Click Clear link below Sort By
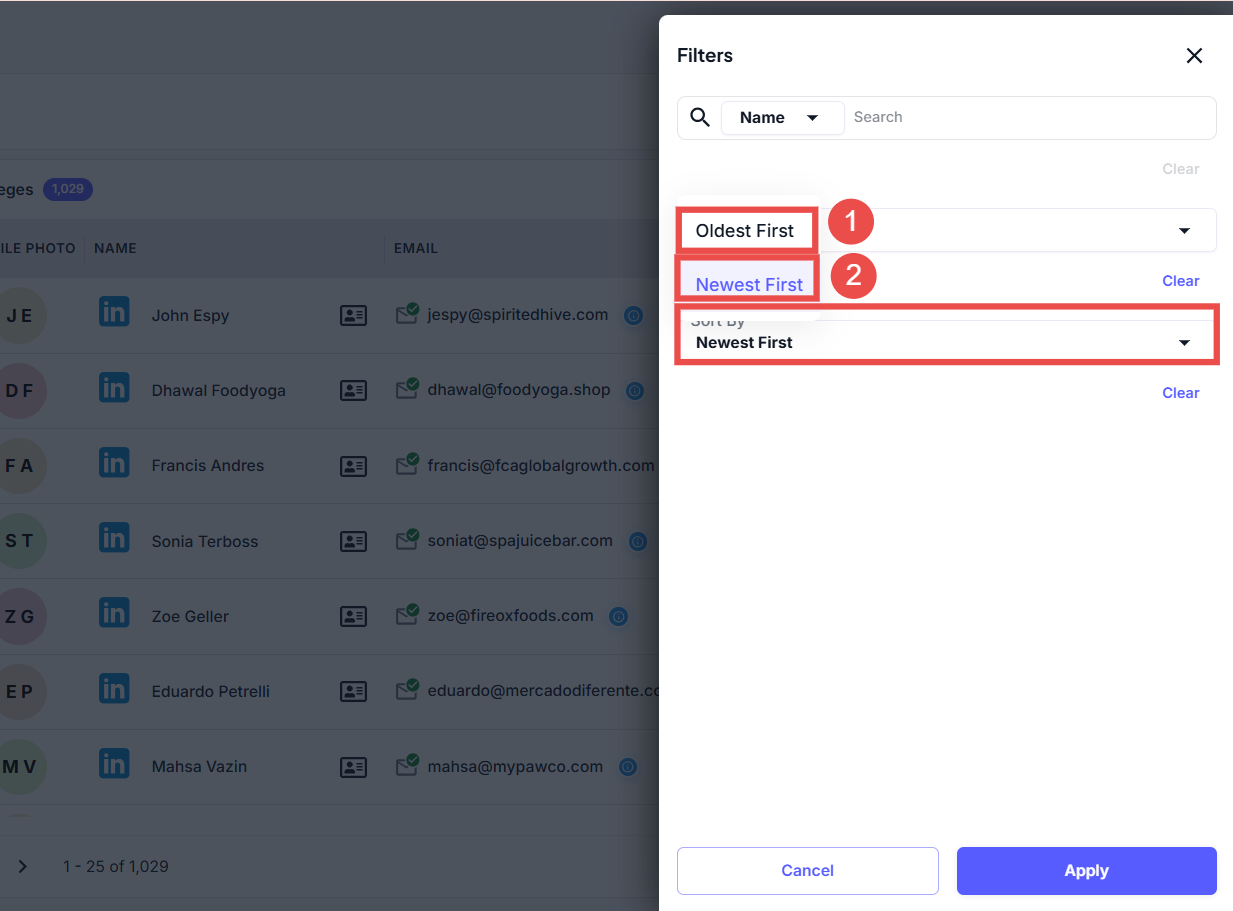 [1180, 393]
